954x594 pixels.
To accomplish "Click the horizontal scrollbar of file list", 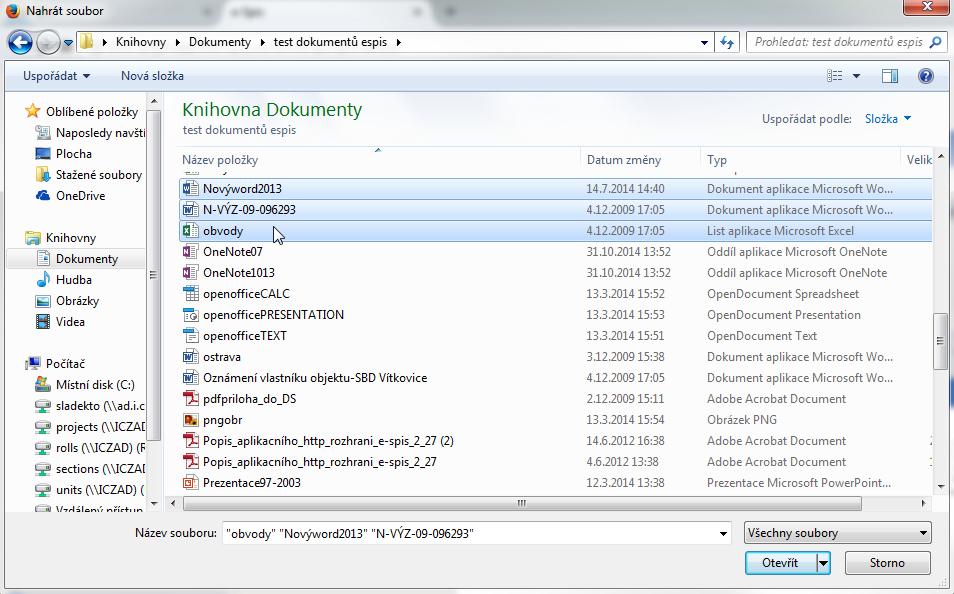I will (521, 503).
